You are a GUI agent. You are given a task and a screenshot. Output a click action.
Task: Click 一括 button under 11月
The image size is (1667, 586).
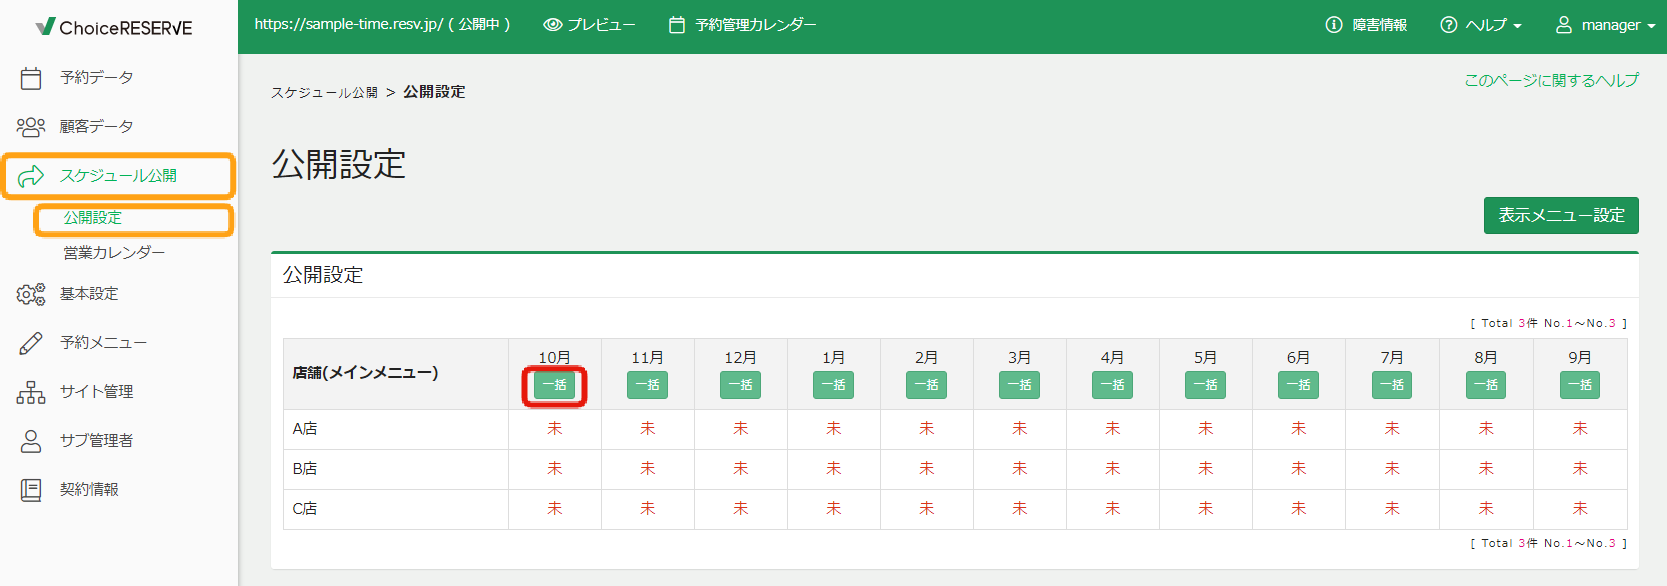point(648,385)
